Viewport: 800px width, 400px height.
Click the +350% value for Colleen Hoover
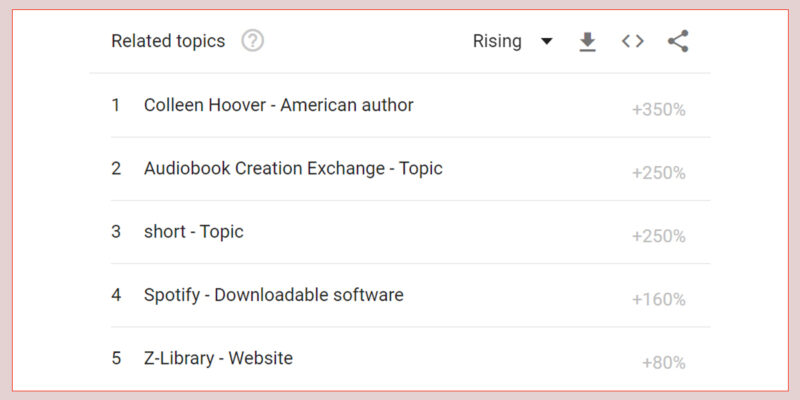[659, 110]
